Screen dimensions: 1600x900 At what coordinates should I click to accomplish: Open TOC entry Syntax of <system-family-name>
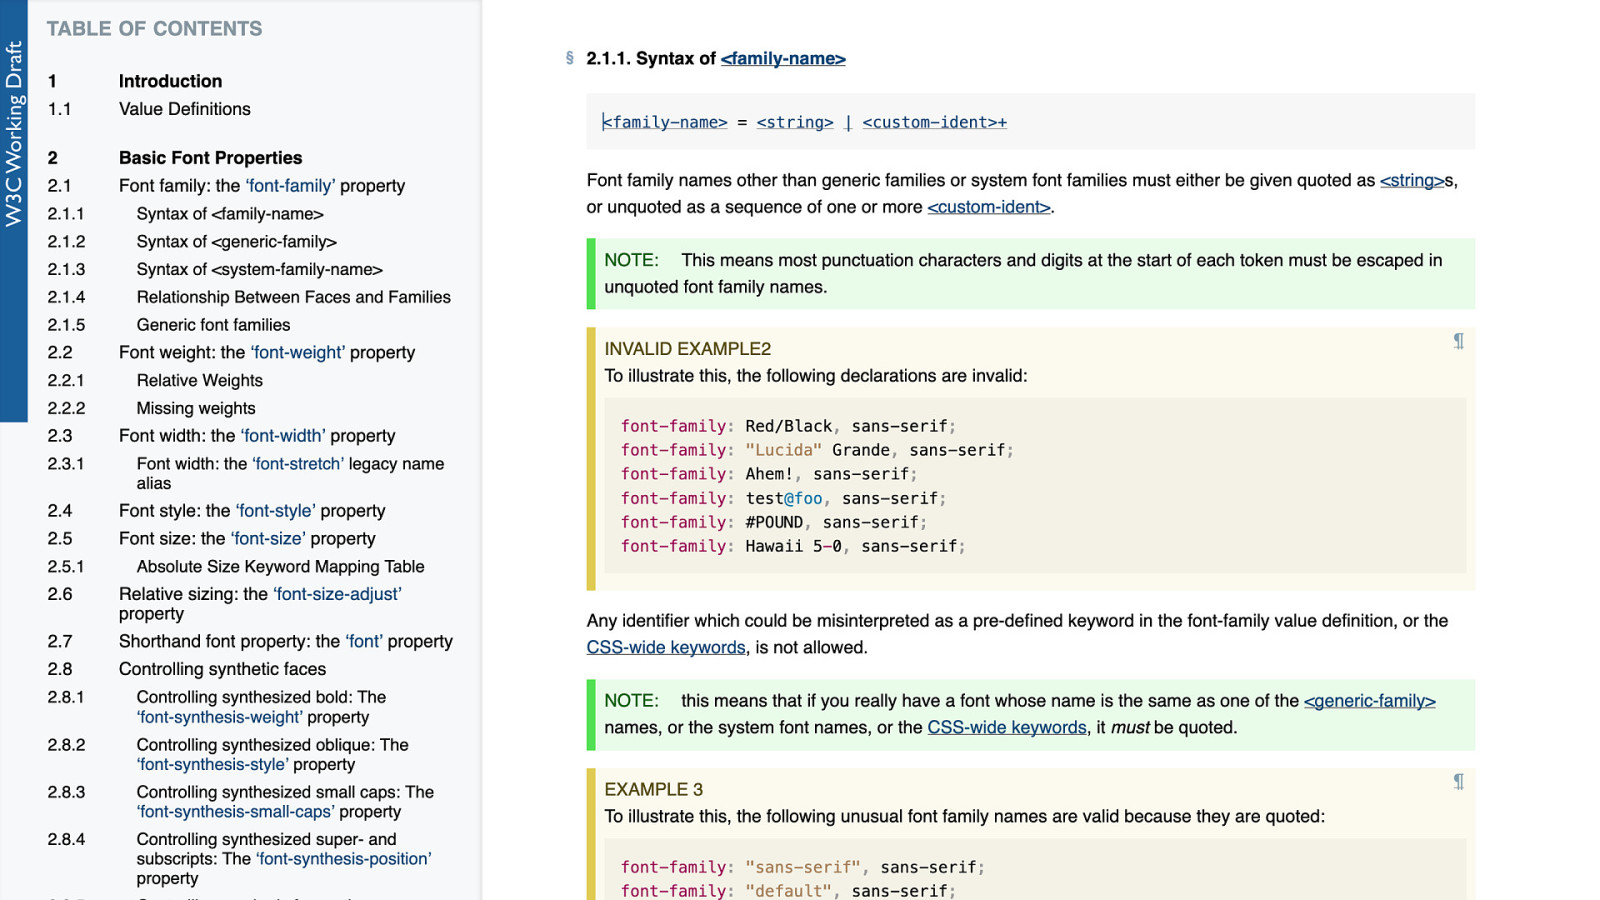pos(260,270)
